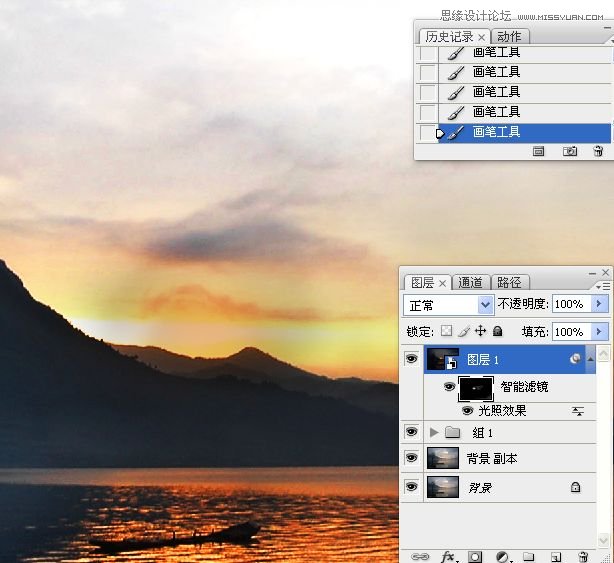The width and height of the screenshot is (614, 563).
Task: Click the 背景 layer thumbnail
Action: point(442,487)
